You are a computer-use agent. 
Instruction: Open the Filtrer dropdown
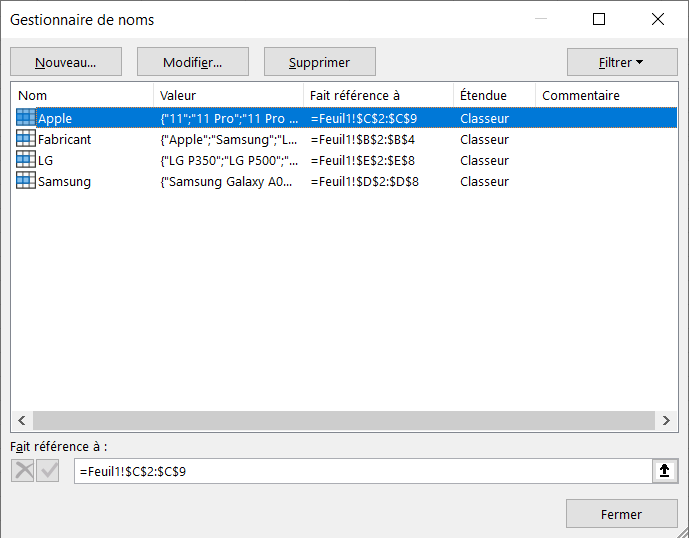[622, 62]
